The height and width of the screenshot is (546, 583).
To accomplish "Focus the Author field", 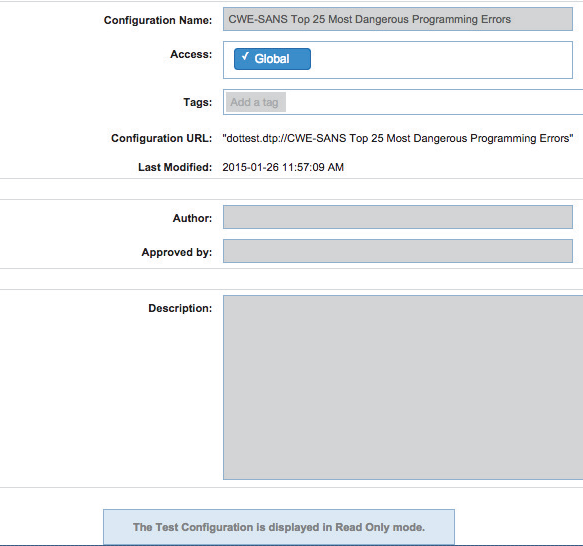I will click(x=397, y=217).
